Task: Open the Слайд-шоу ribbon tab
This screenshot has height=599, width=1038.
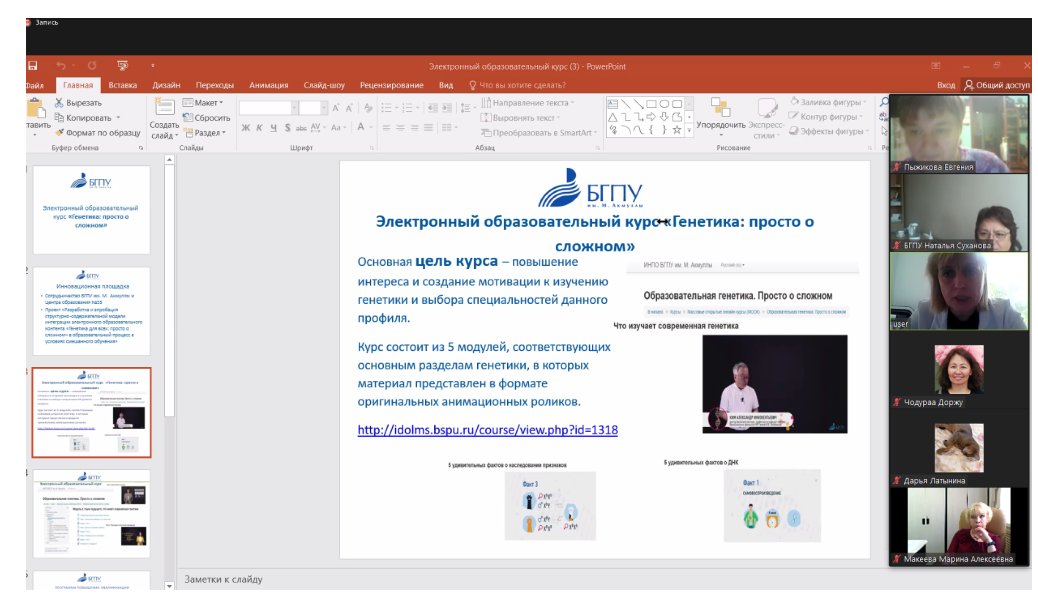Action: (324, 86)
